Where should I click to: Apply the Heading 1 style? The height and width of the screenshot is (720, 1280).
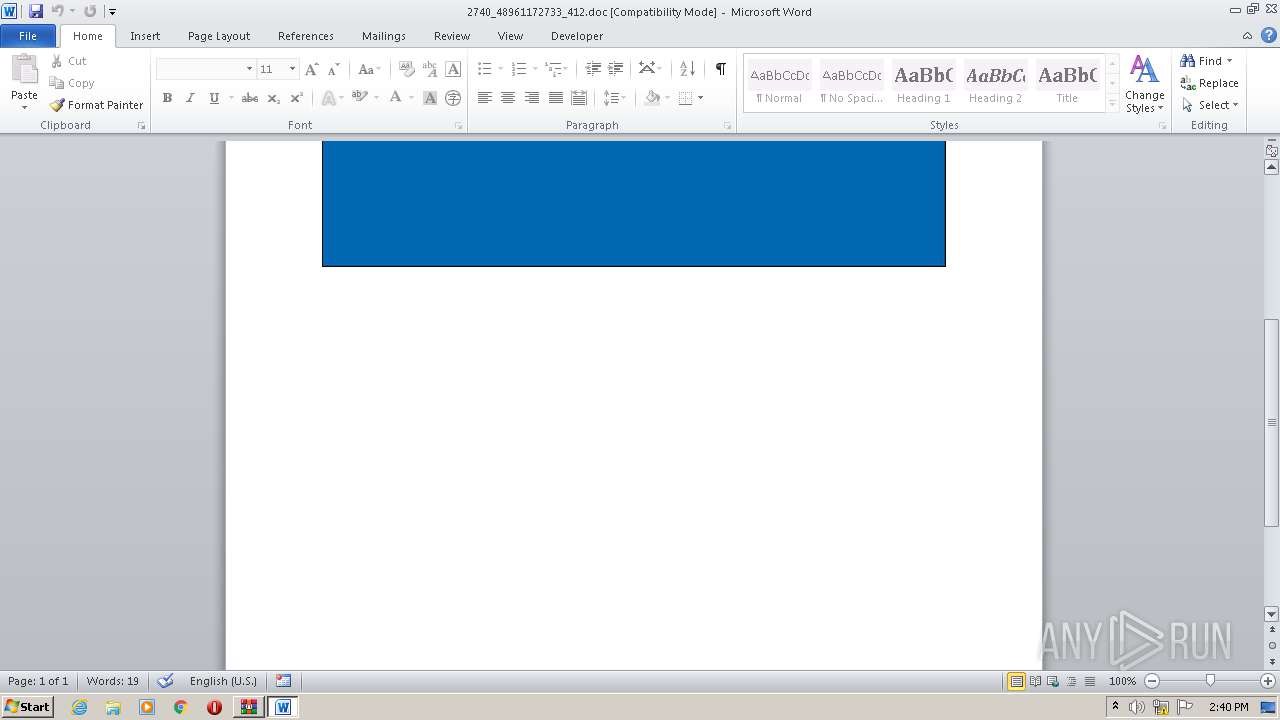click(x=923, y=84)
